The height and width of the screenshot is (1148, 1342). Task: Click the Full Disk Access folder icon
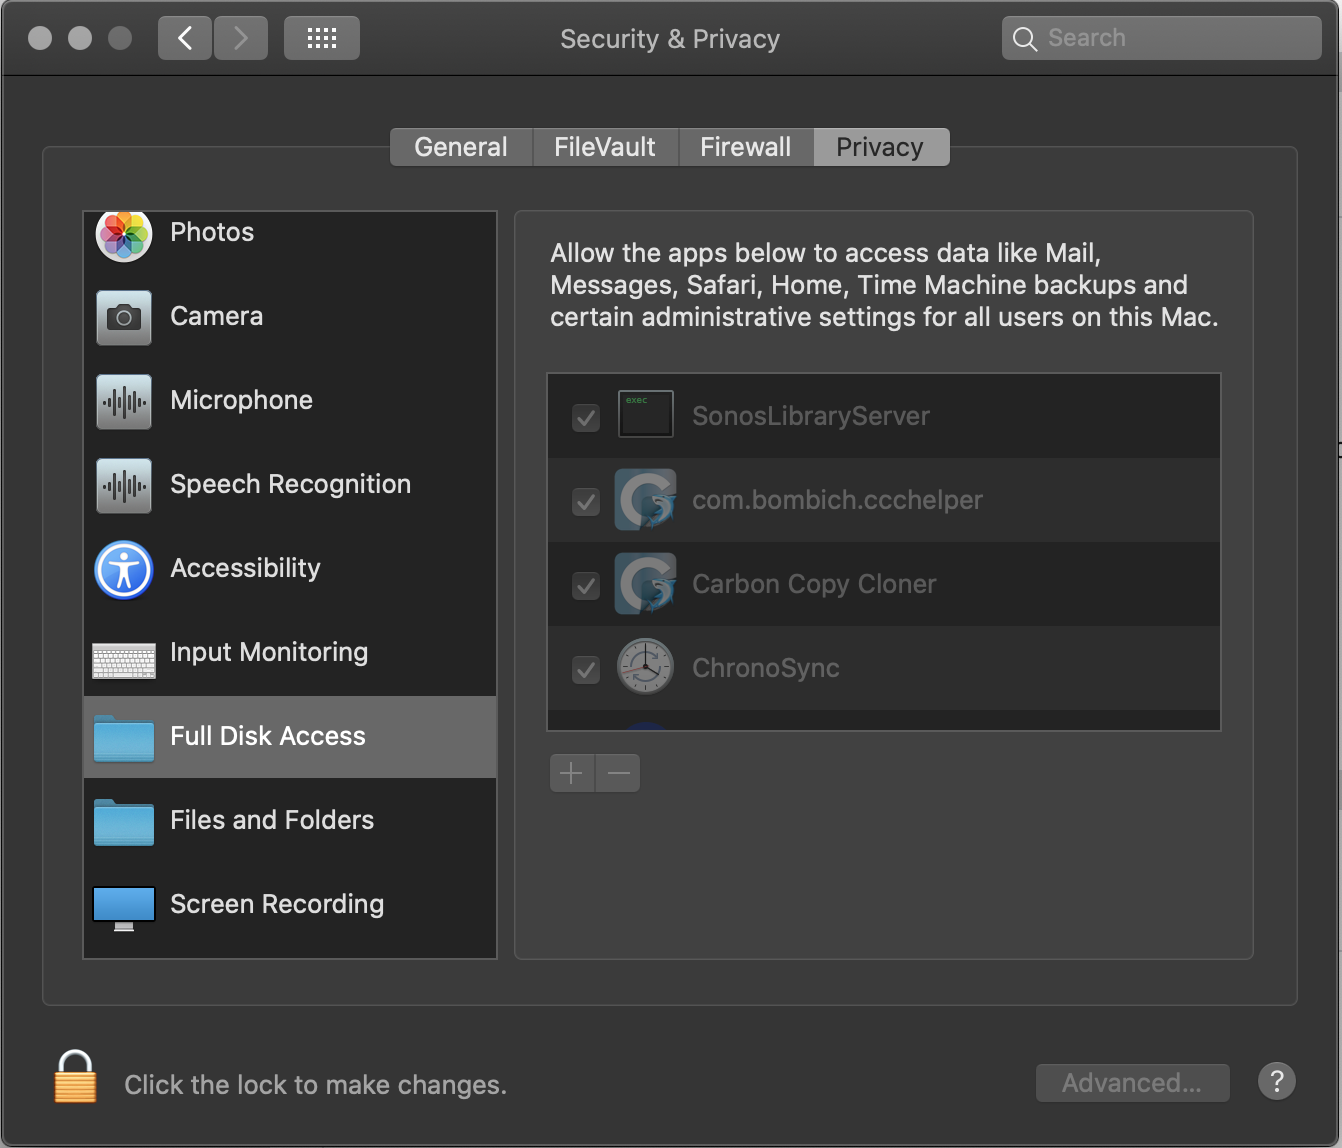tap(124, 739)
